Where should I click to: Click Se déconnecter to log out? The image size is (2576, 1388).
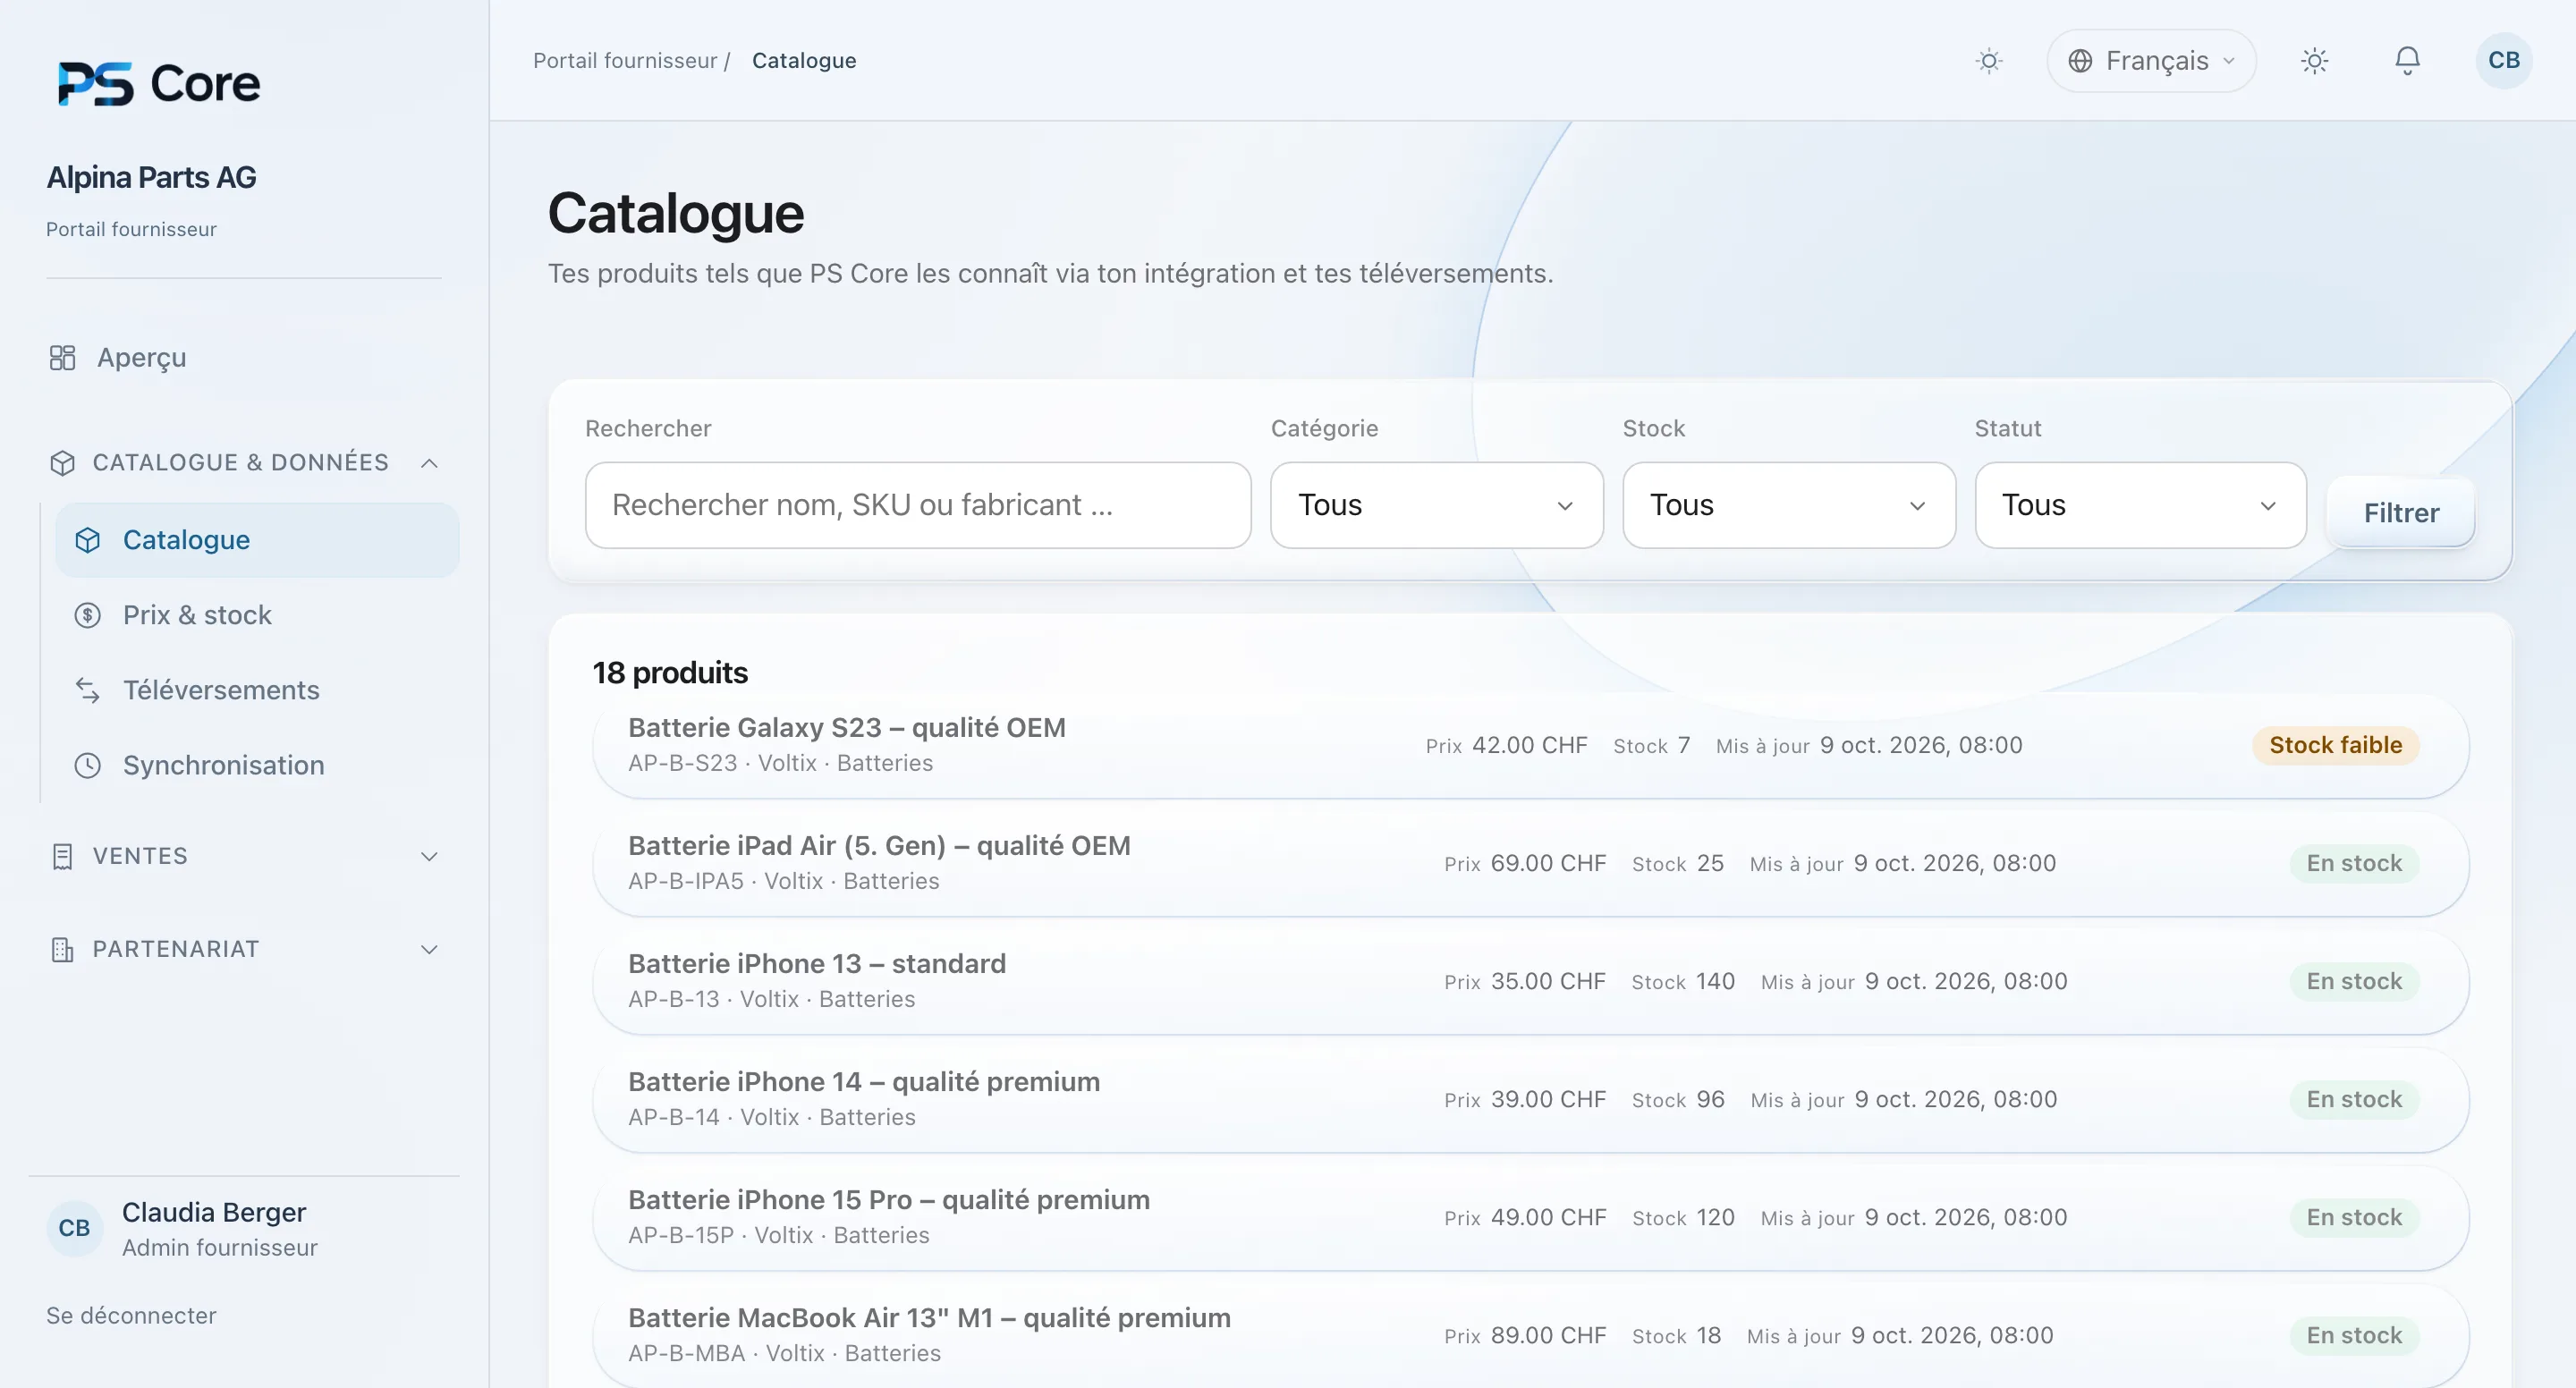click(x=131, y=1315)
